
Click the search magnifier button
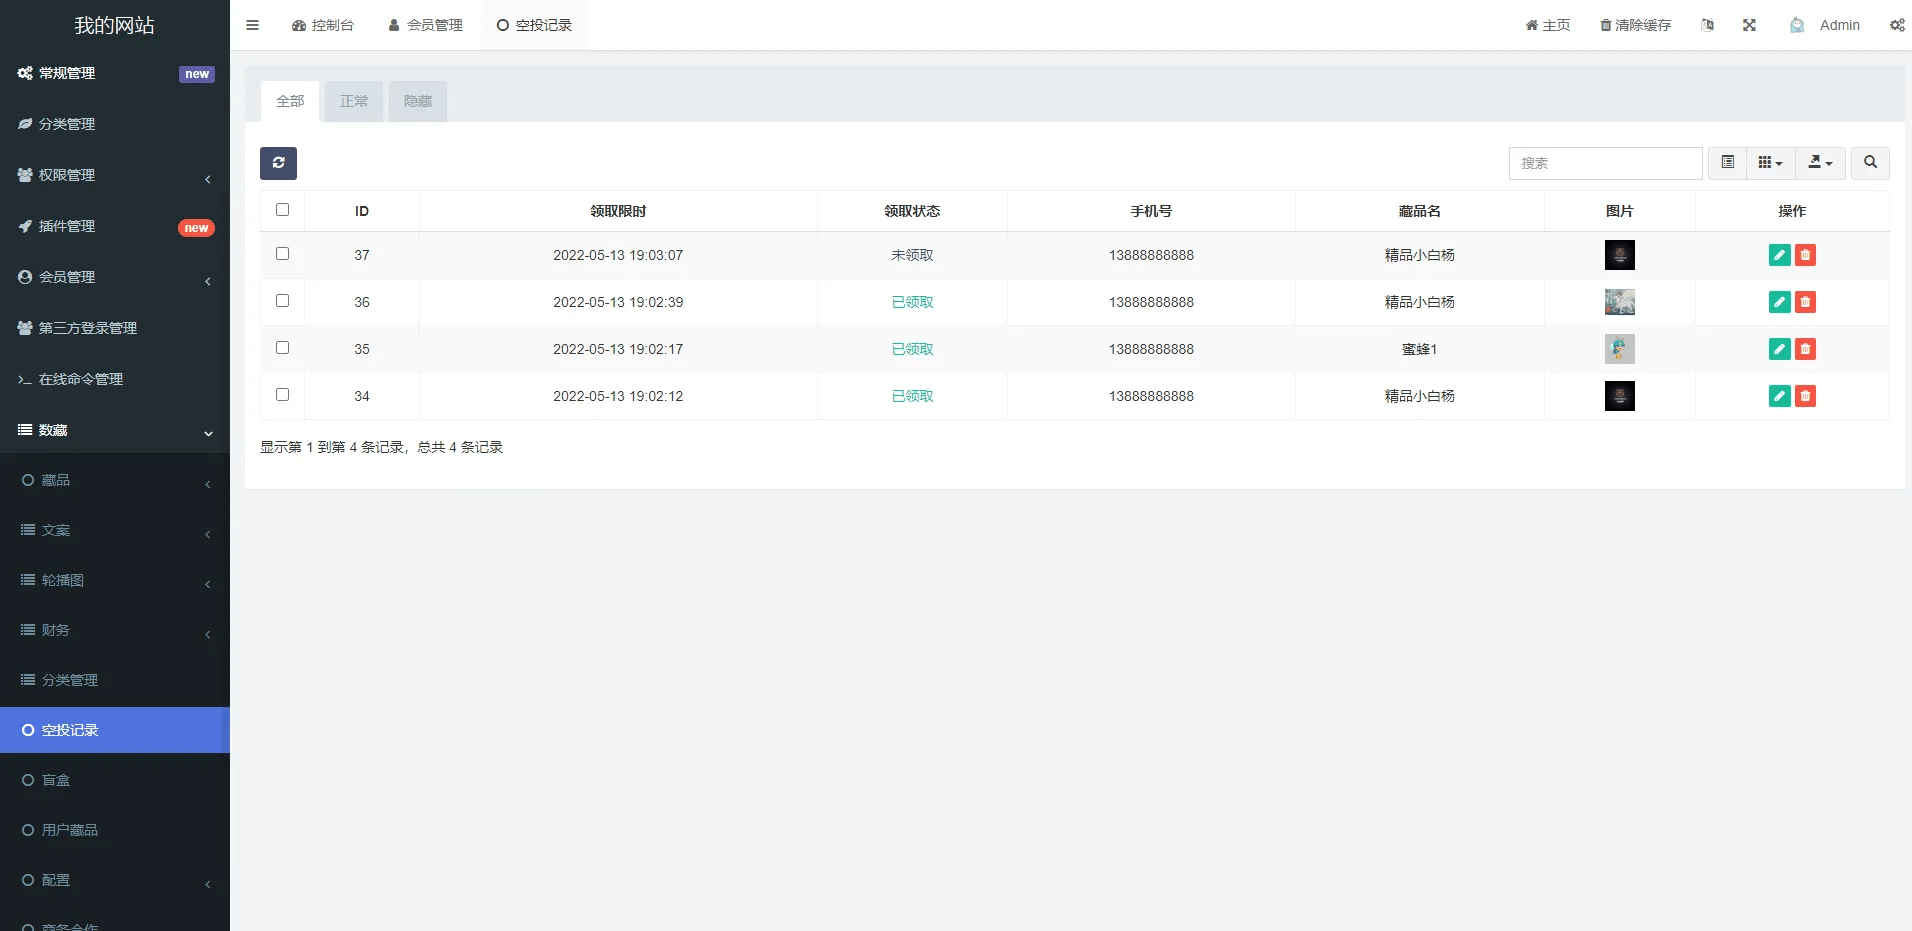(1870, 163)
